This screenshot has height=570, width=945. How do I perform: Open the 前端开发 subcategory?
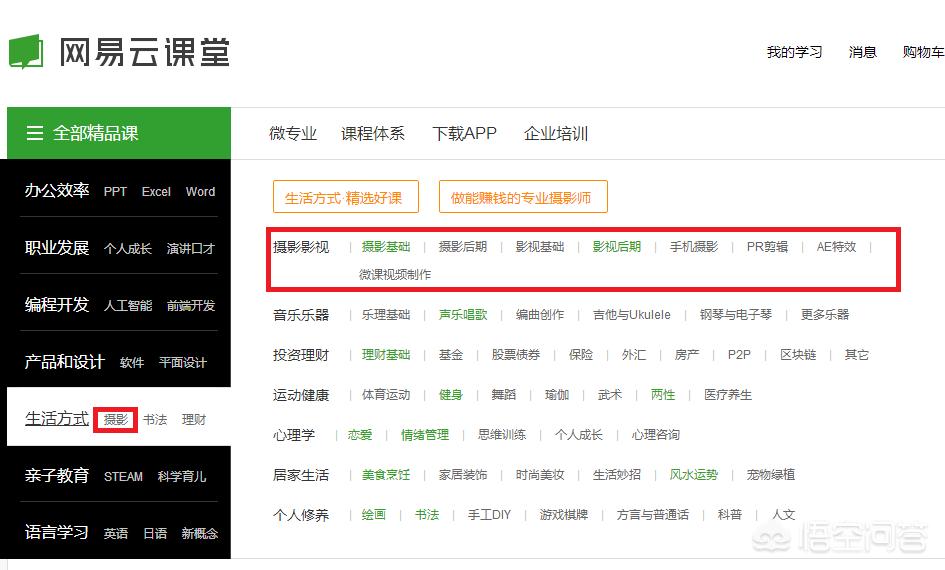click(x=190, y=305)
